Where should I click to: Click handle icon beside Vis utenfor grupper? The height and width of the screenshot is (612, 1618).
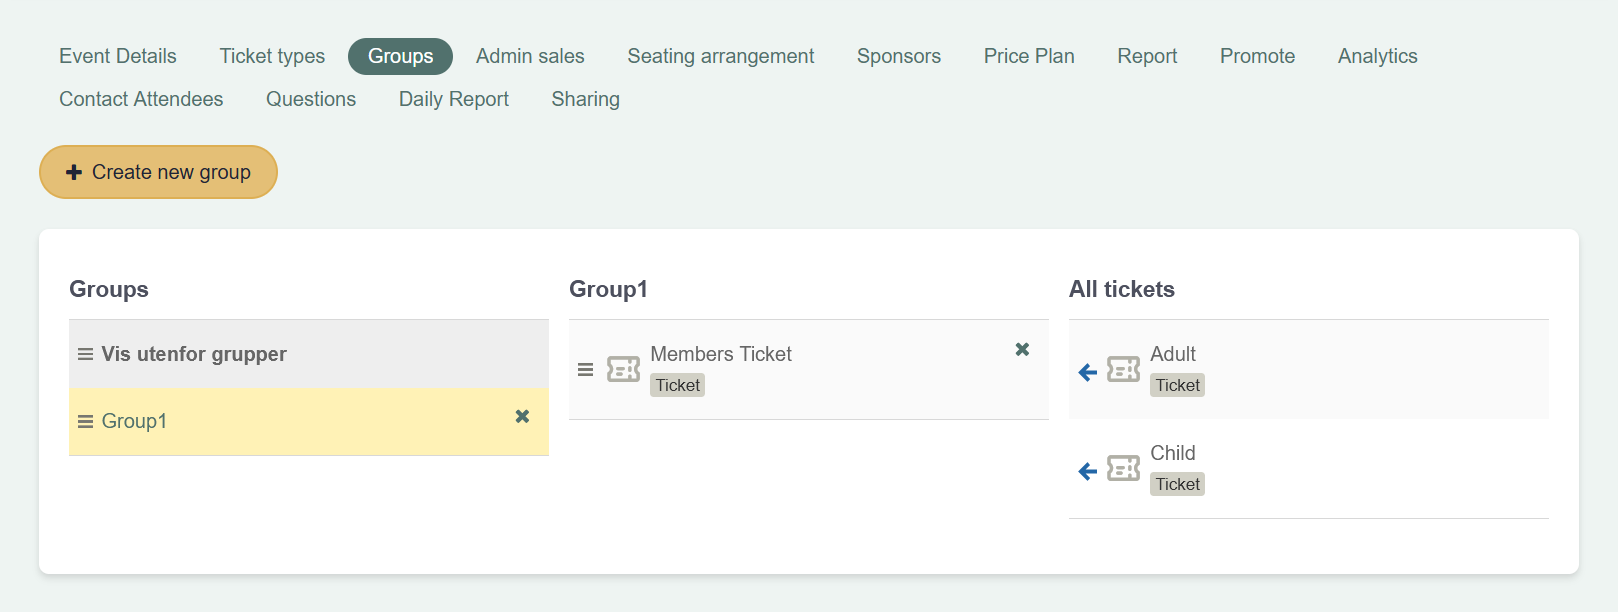86,354
